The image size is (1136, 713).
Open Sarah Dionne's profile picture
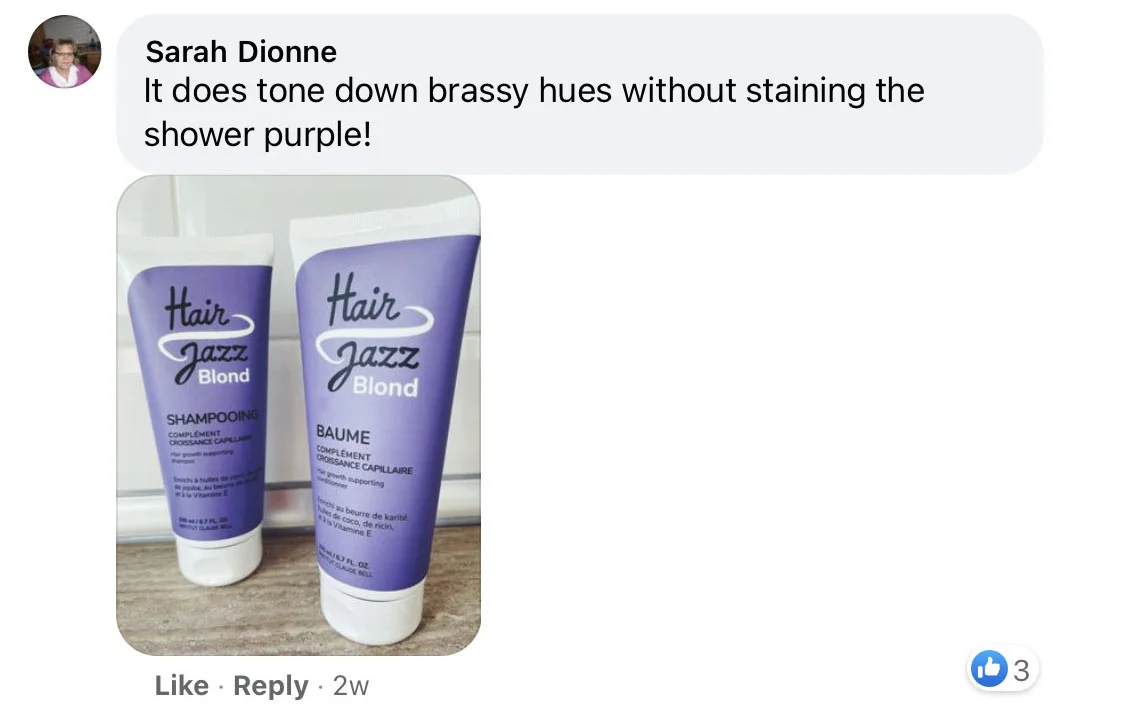[64, 51]
